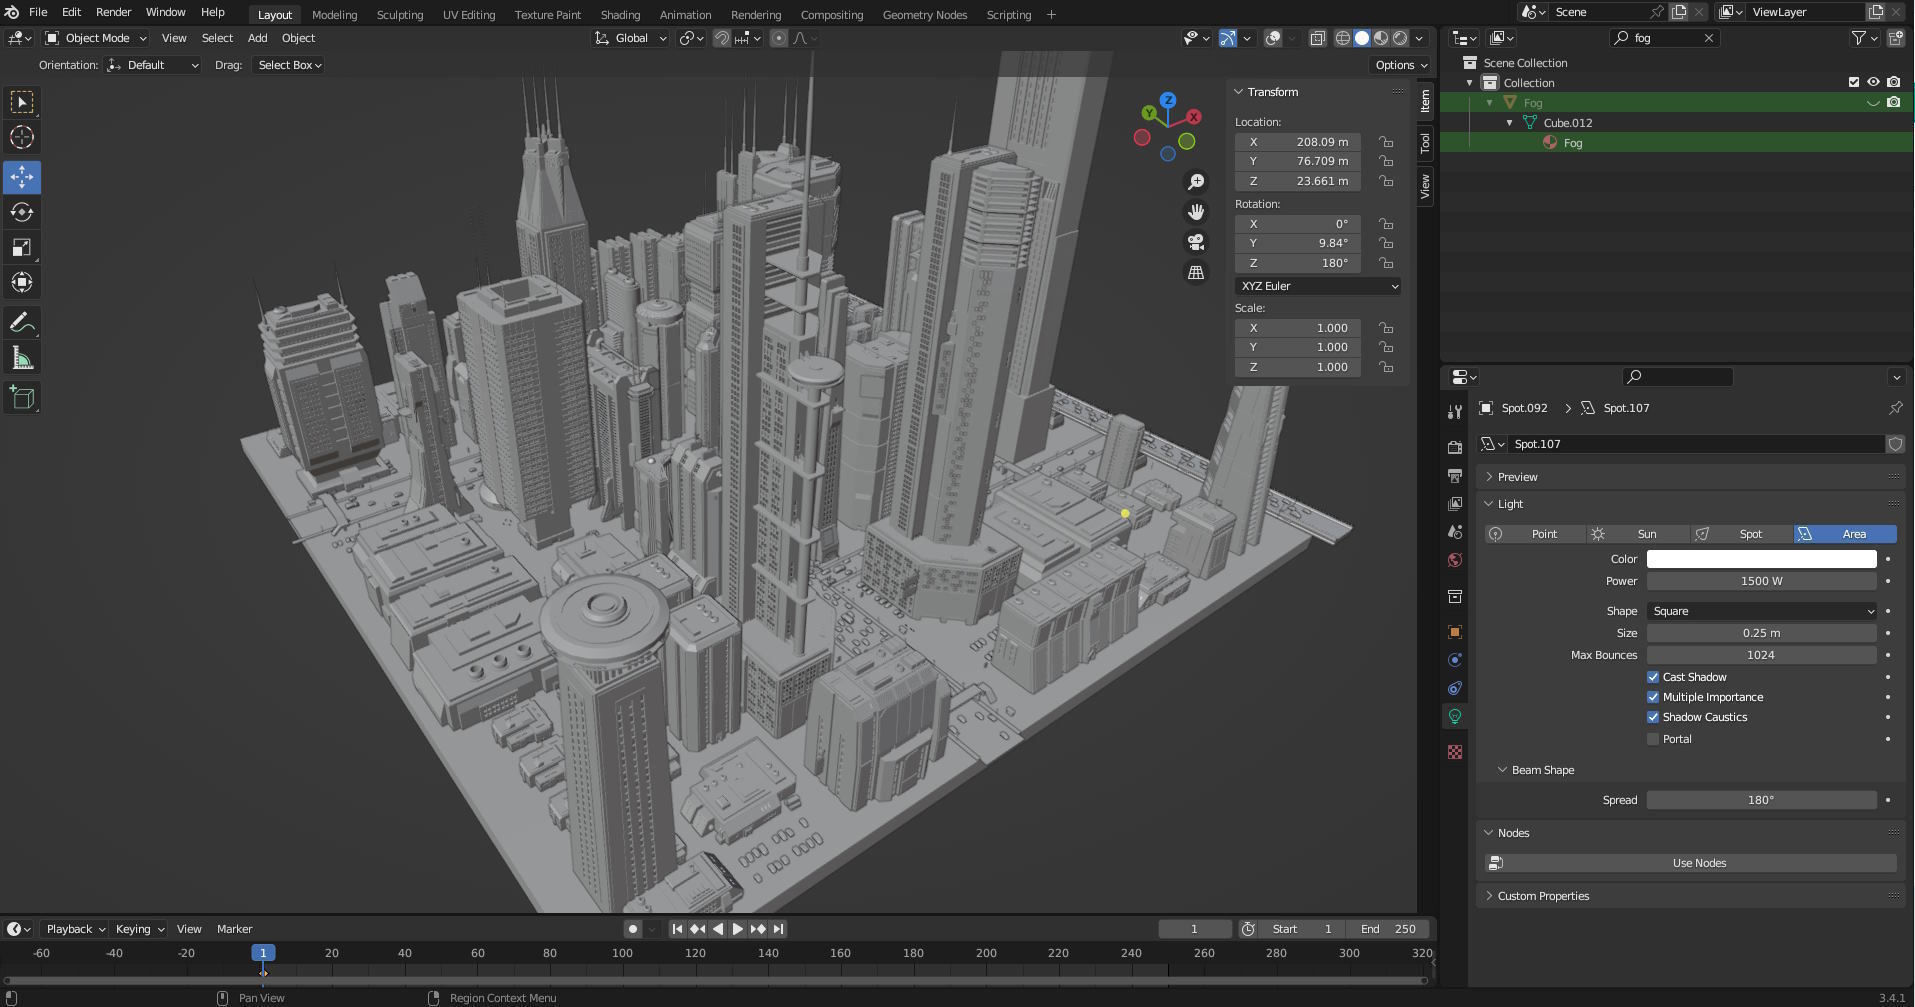1915x1007 pixels.
Task: Toggle the camera view icon
Action: point(1196,242)
